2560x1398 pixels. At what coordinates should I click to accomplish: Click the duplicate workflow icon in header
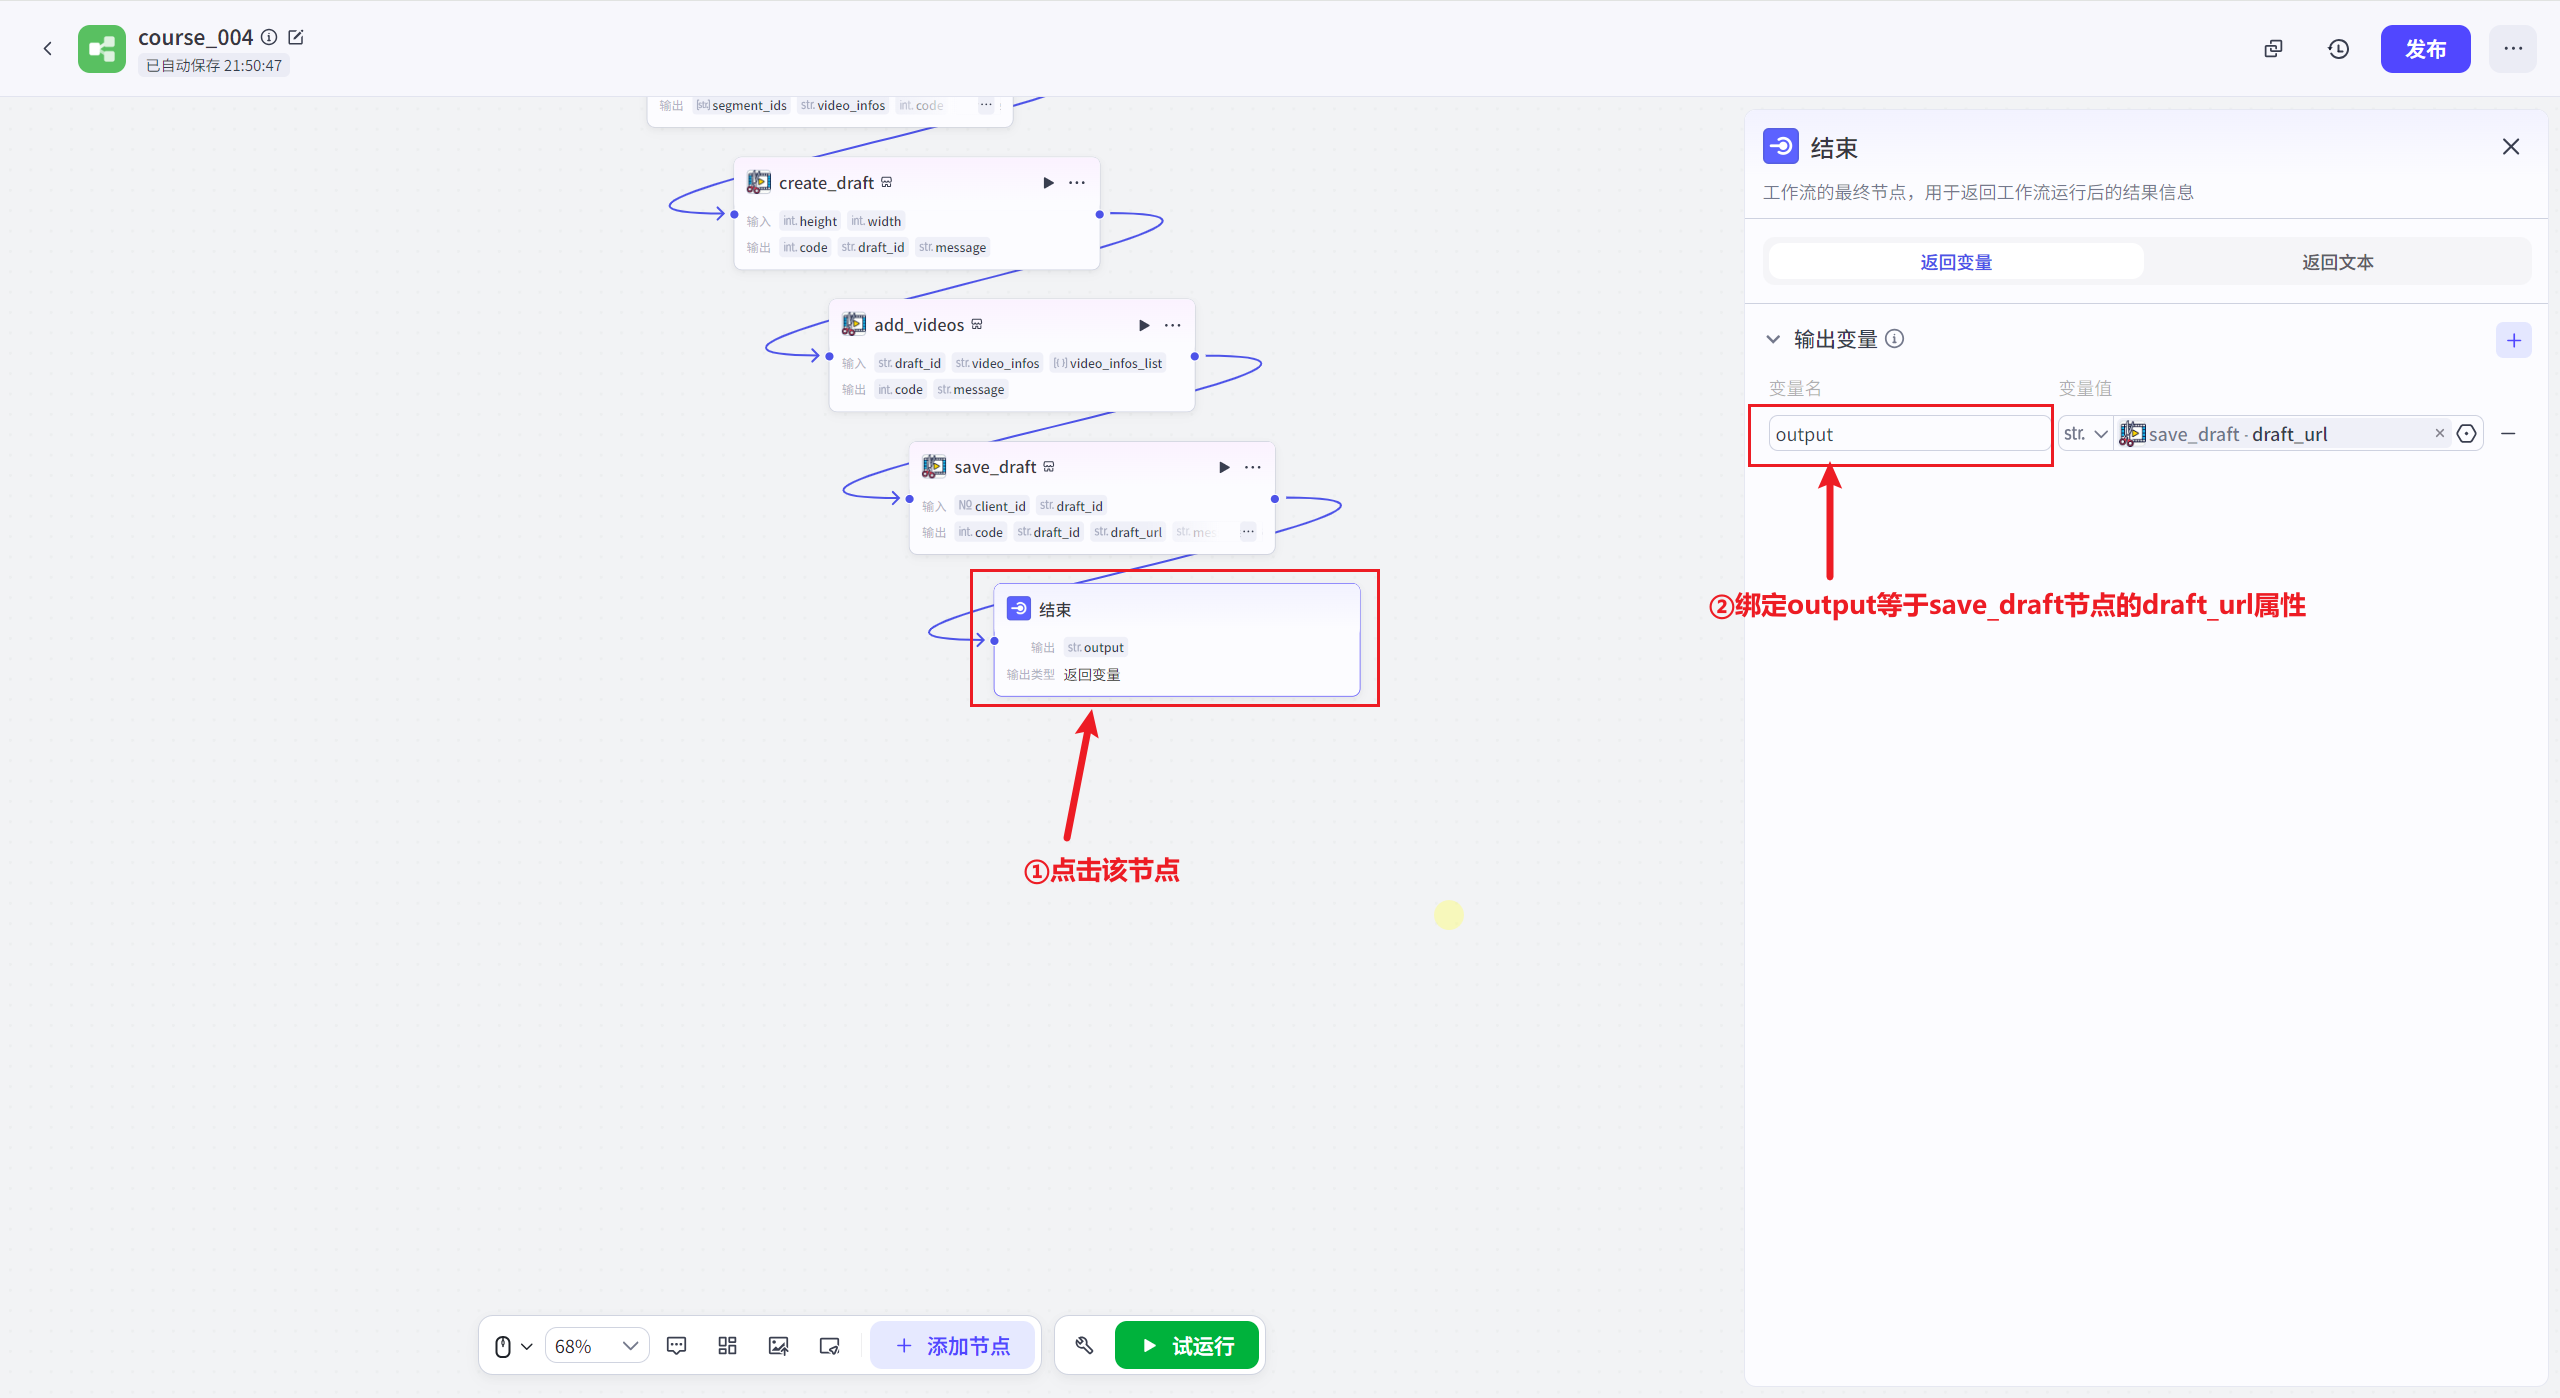click(2273, 49)
